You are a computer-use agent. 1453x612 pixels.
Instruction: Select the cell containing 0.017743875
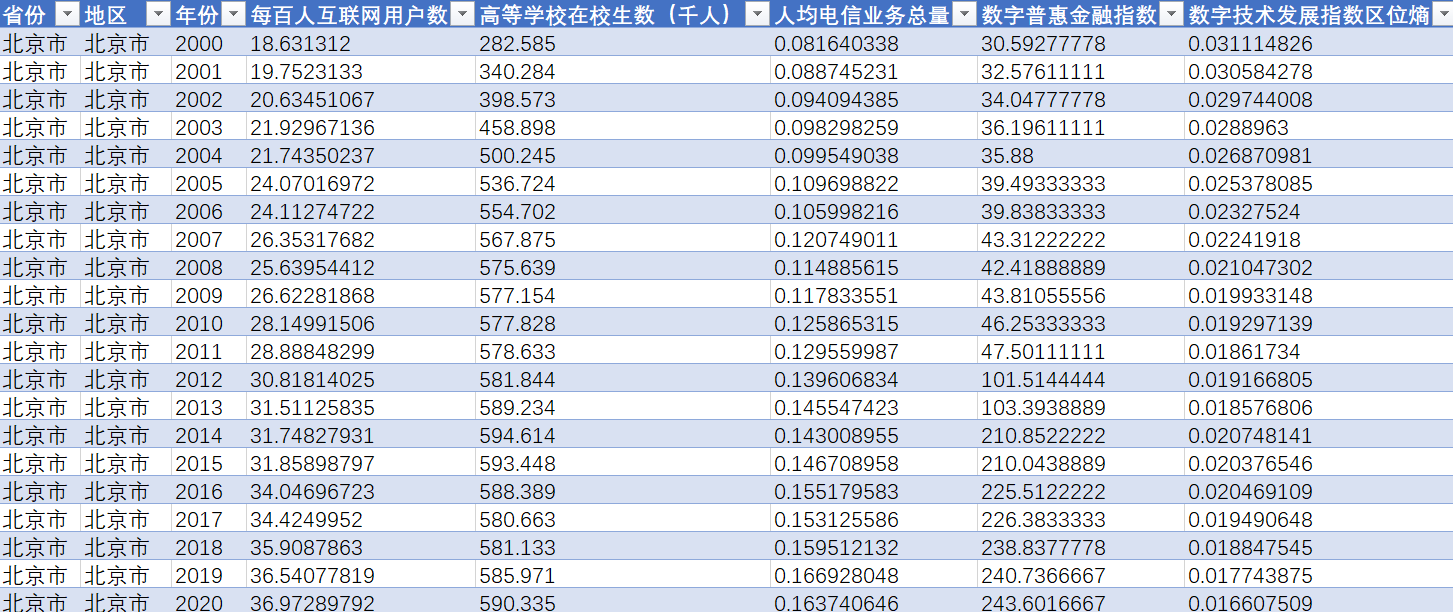[1319, 576]
